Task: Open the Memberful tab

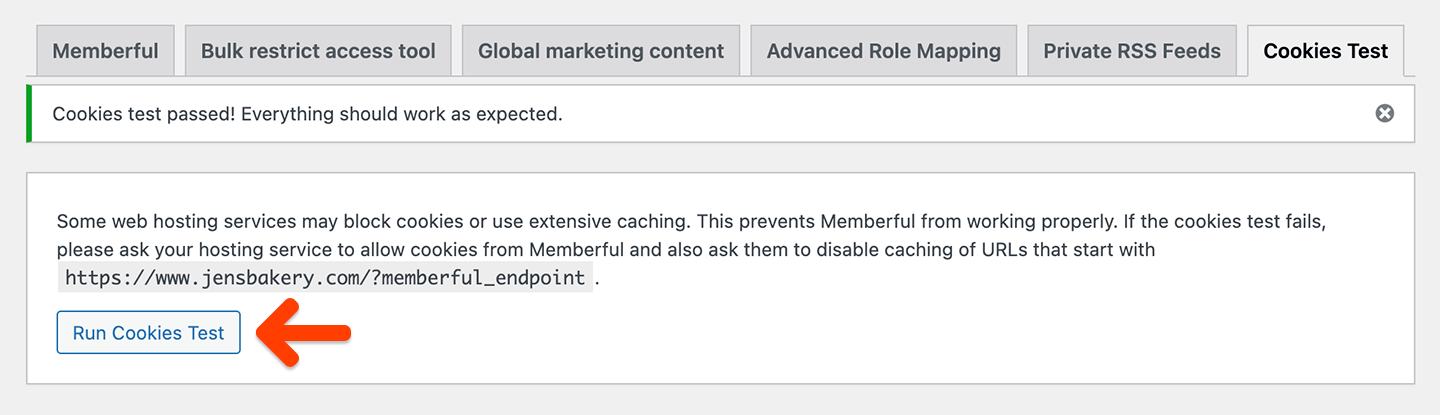Action: pos(105,51)
